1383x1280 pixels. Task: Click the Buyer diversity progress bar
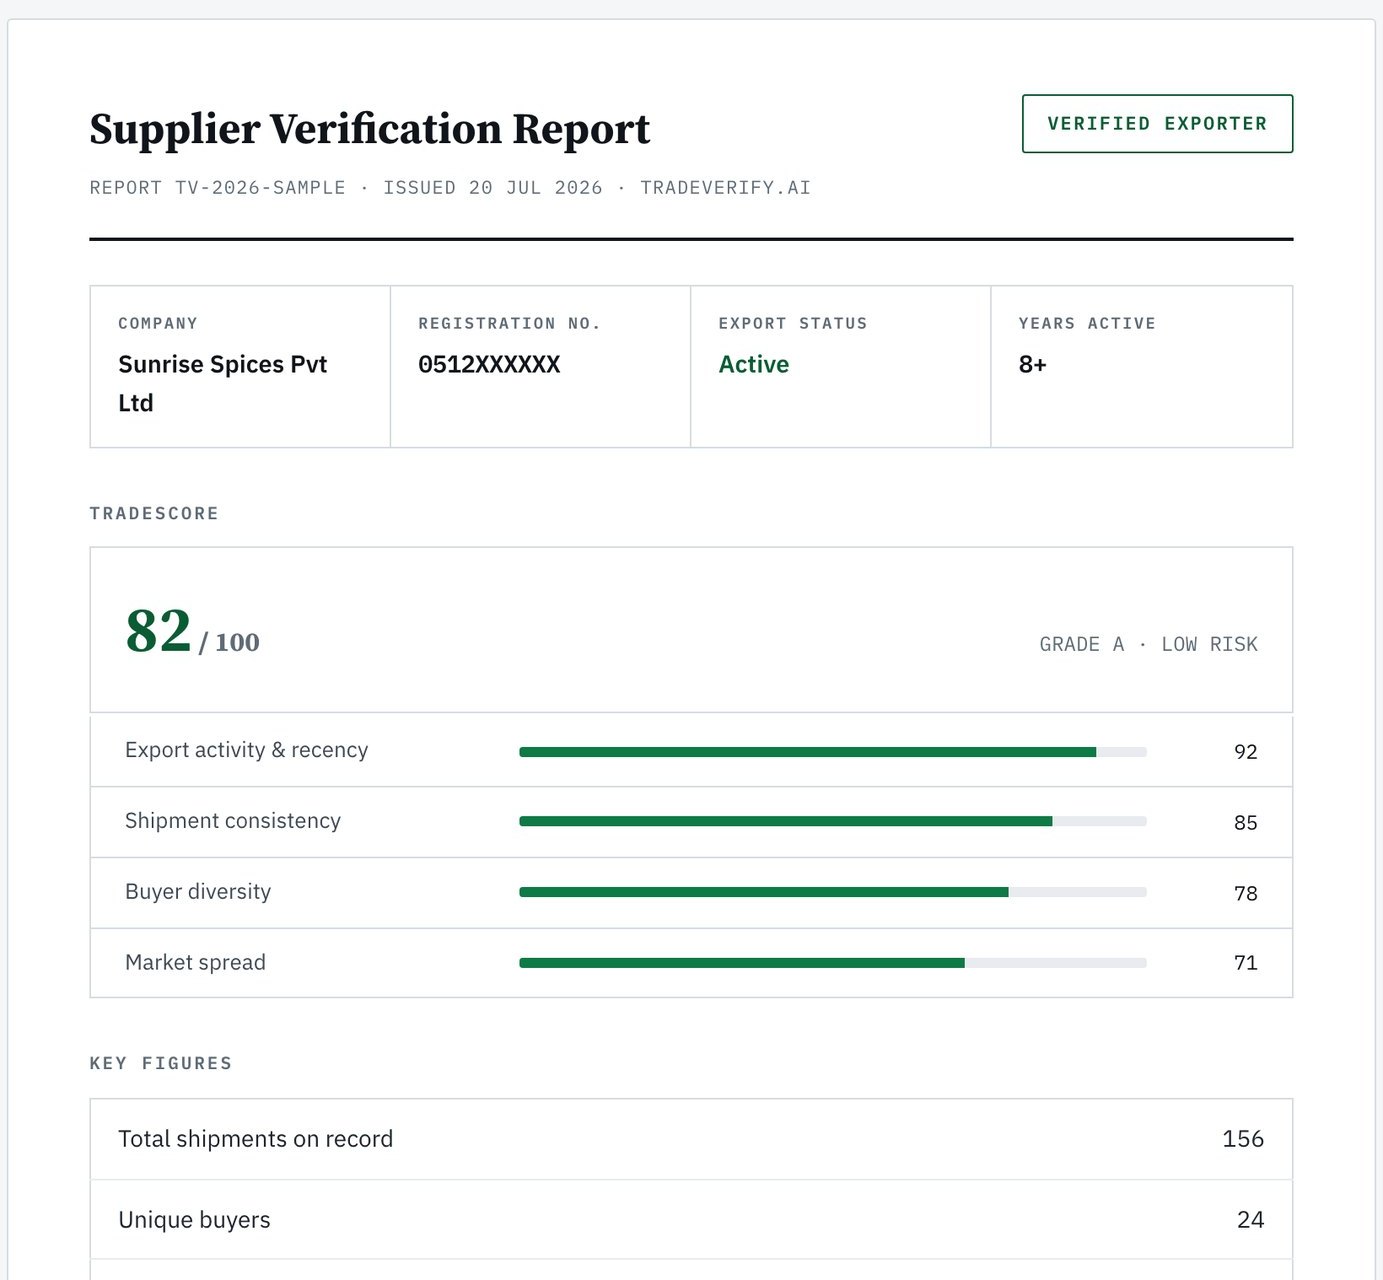[833, 892]
